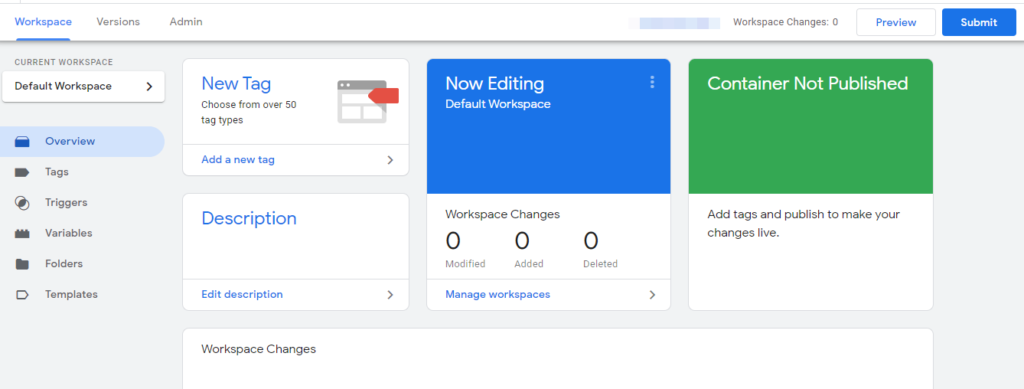Click the Edit description link
This screenshot has height=389, width=1024.
pyautogui.click(x=242, y=294)
